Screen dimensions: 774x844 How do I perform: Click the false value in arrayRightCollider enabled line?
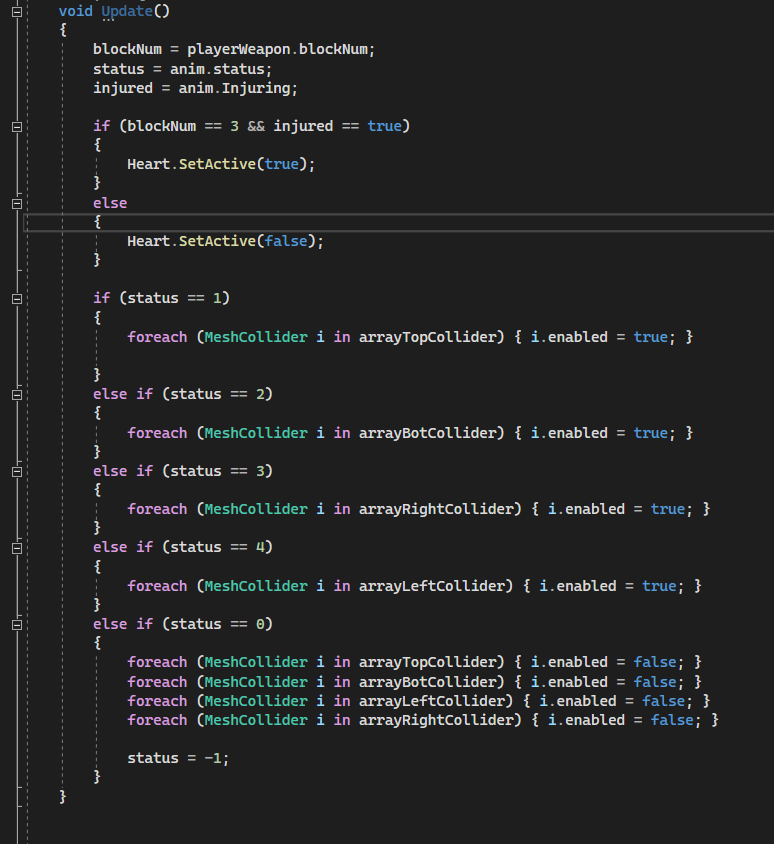tap(672, 720)
